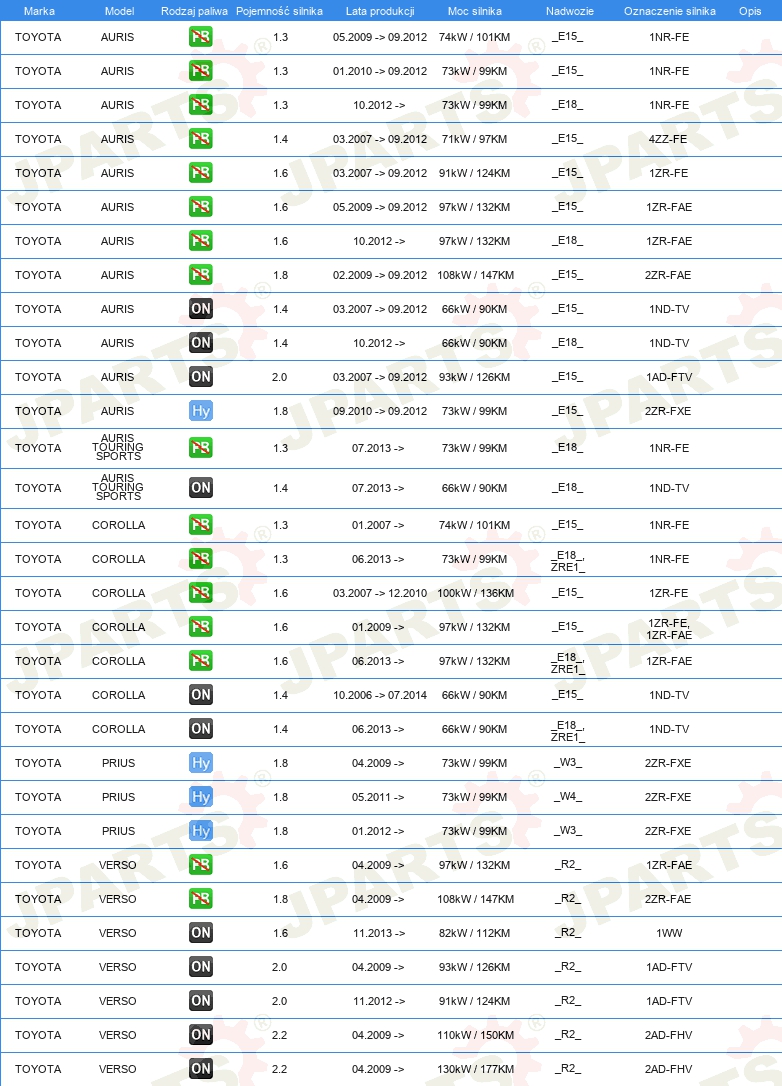The image size is (782, 1086).
Task: Click the petrol icon for AURIS 1.6 05.2009 -> 09.2012
Action: click(200, 206)
